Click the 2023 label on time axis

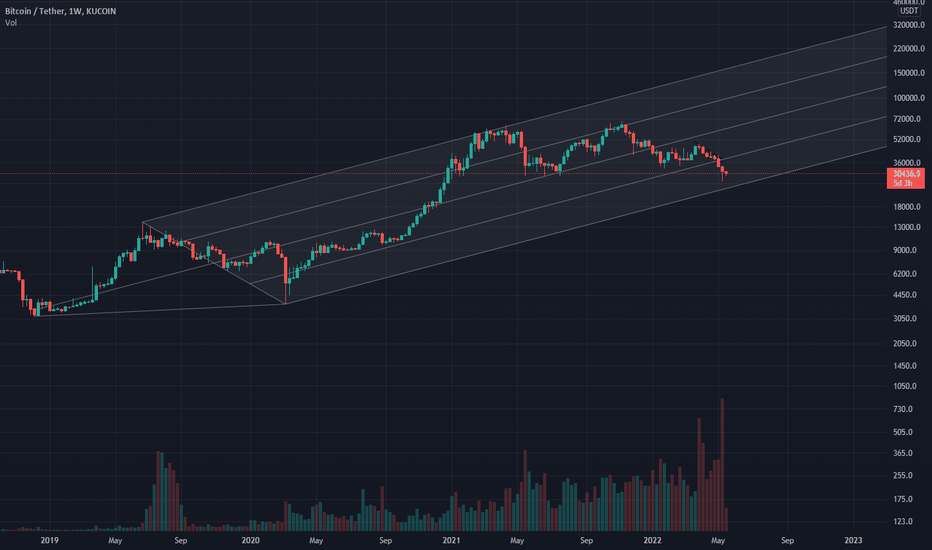853,540
